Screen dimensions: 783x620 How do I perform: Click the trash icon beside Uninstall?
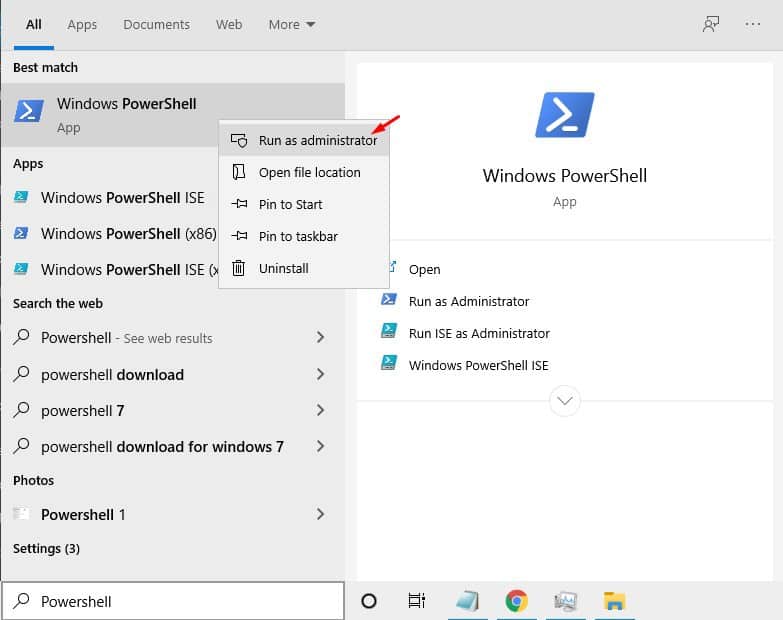(x=239, y=268)
